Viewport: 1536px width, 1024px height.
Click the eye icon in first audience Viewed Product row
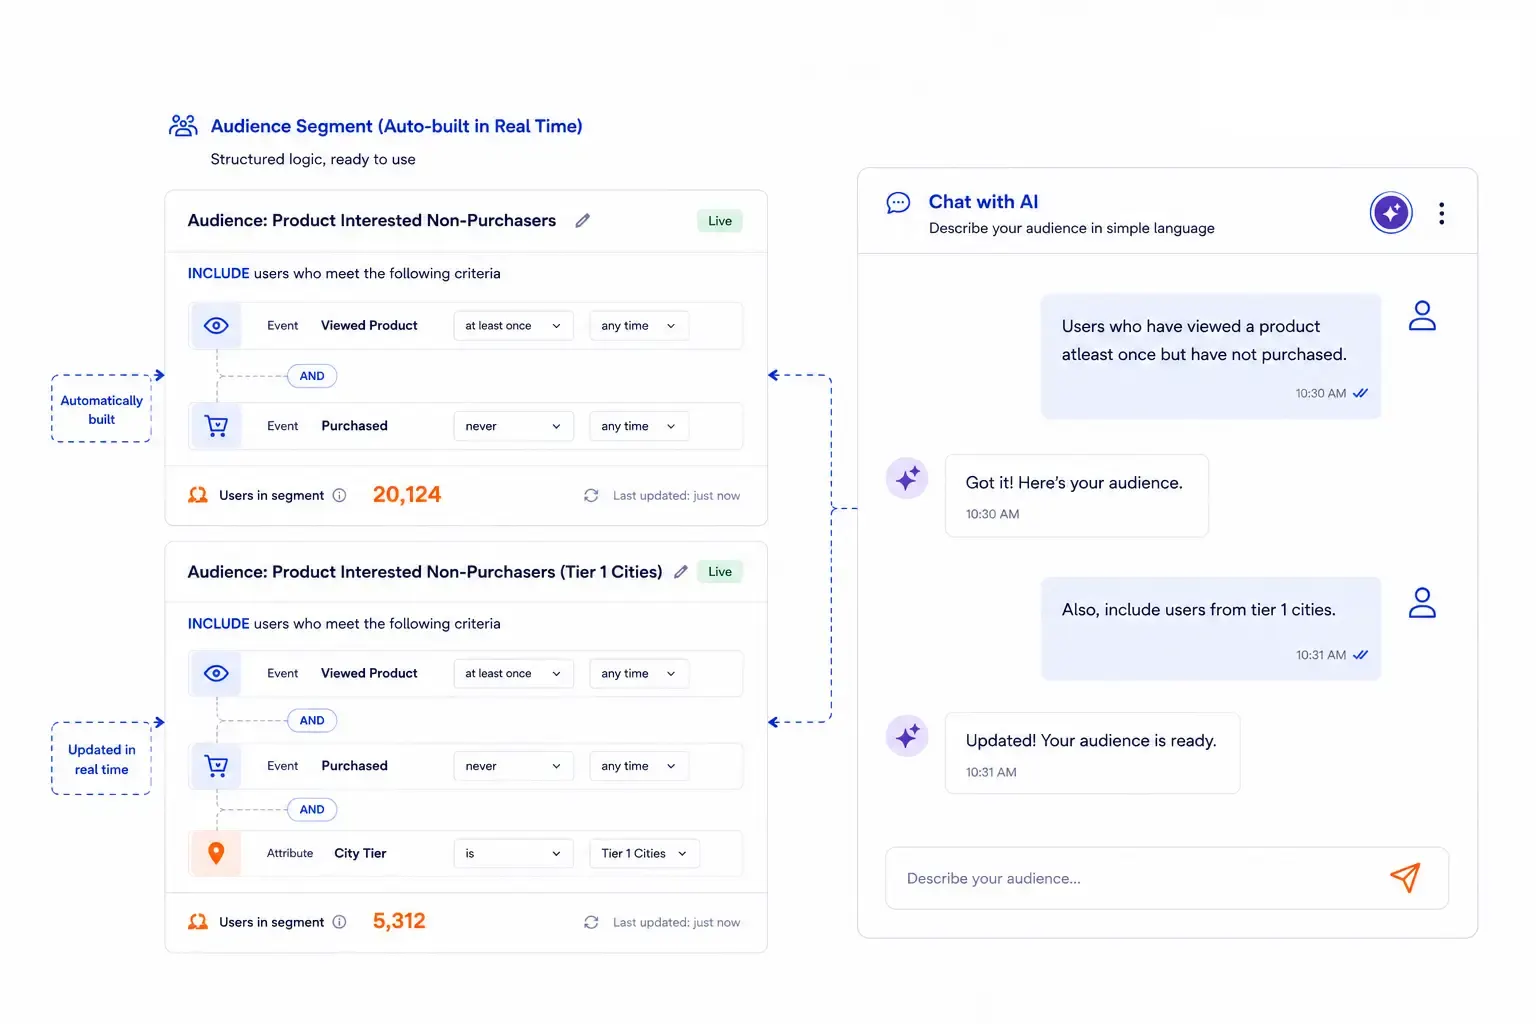coord(216,326)
